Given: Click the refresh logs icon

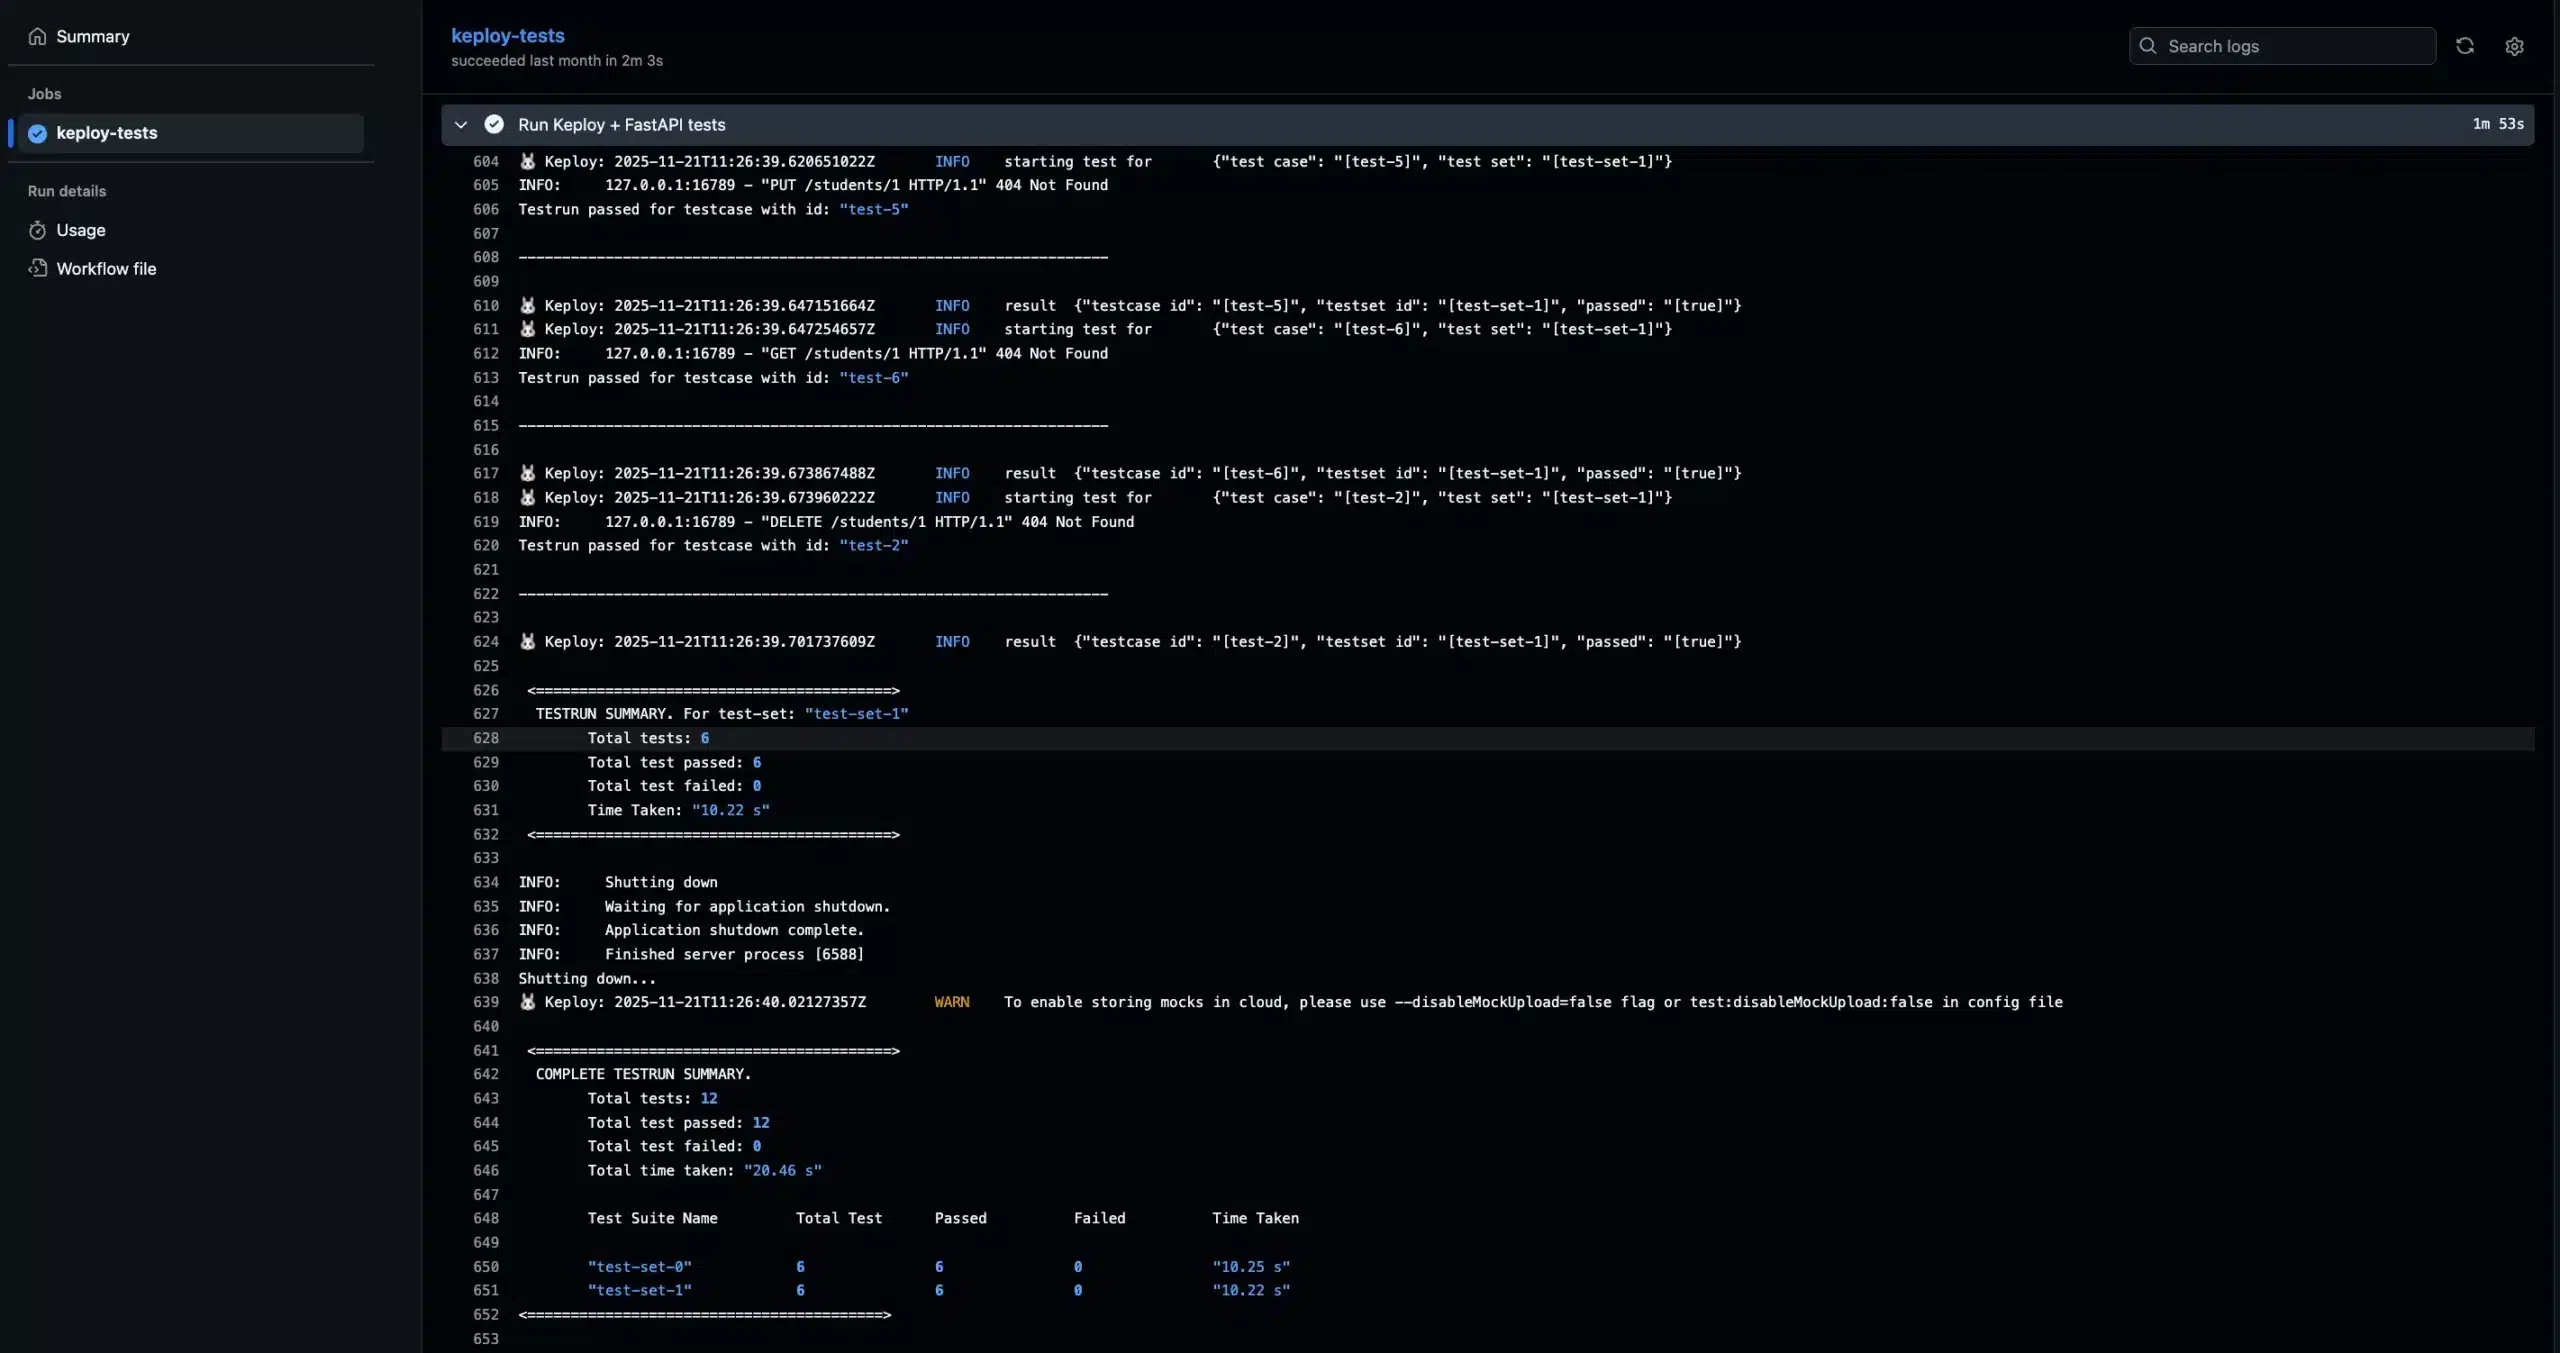Looking at the screenshot, I should (x=2465, y=46).
